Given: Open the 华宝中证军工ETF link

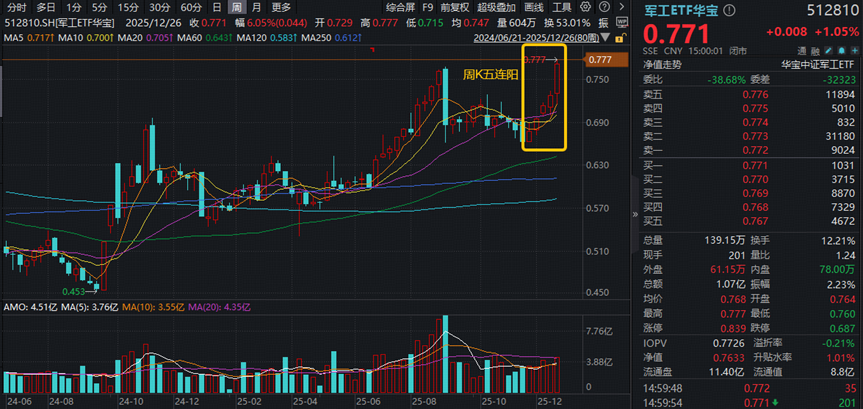Looking at the screenshot, I should coord(820,62).
